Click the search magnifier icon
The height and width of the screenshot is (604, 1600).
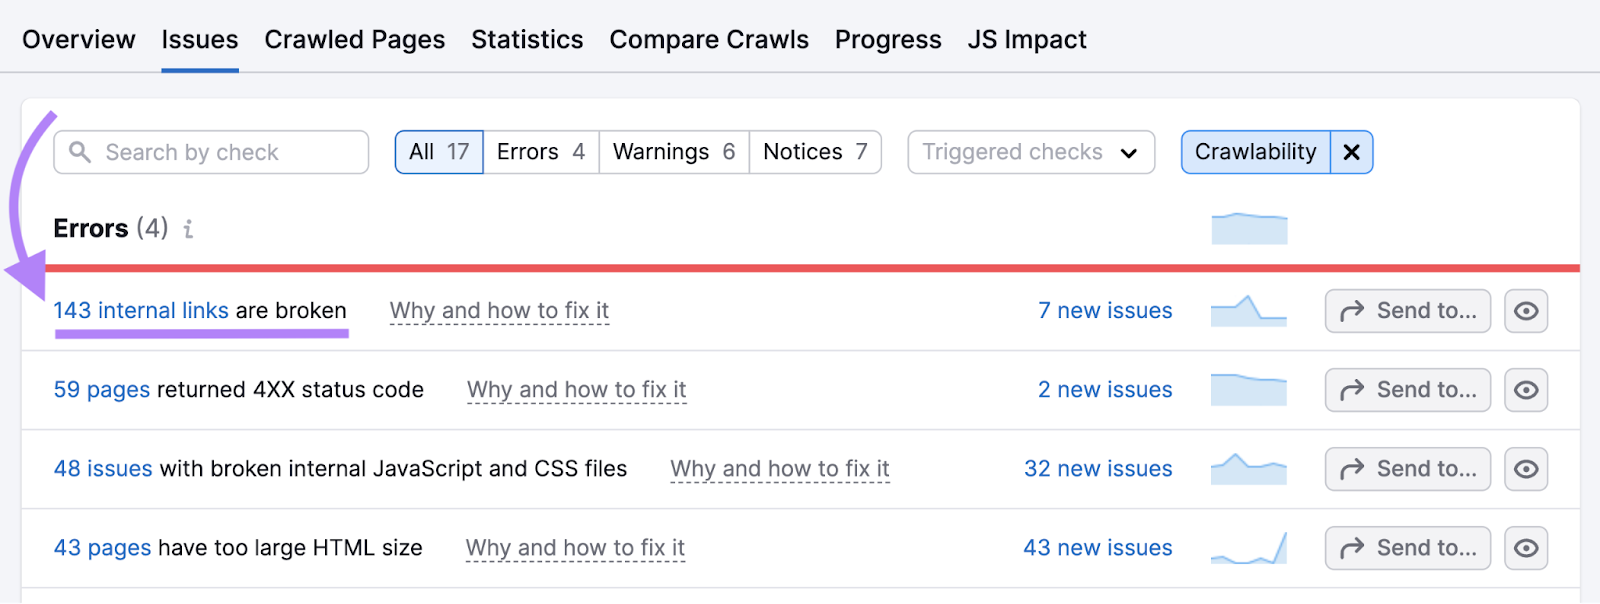point(80,152)
